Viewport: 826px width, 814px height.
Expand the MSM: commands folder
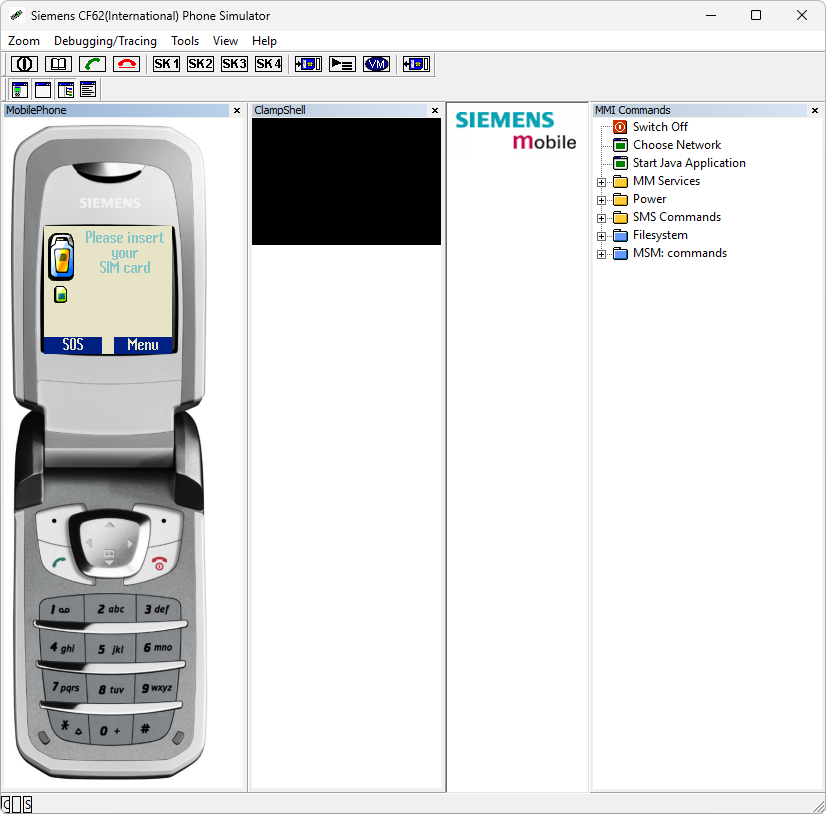pos(601,254)
